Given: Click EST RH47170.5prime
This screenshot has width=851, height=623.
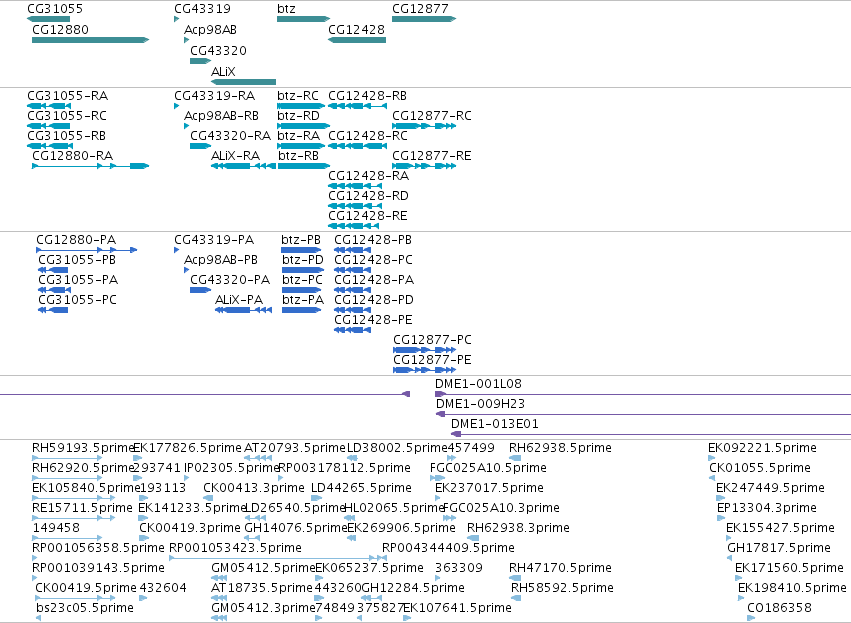Looking at the screenshot, I should tap(560, 568).
